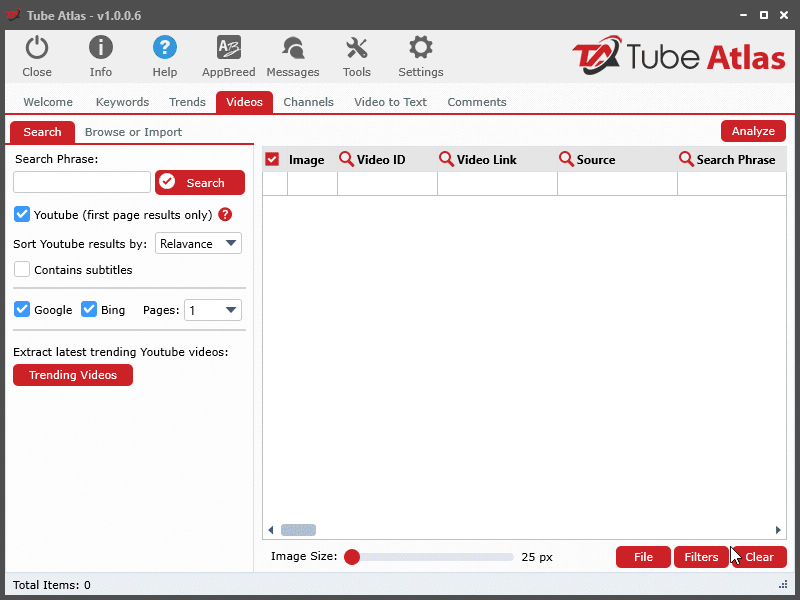Click the status bar resize grip icon
800x600 pixels.
coord(783,585)
